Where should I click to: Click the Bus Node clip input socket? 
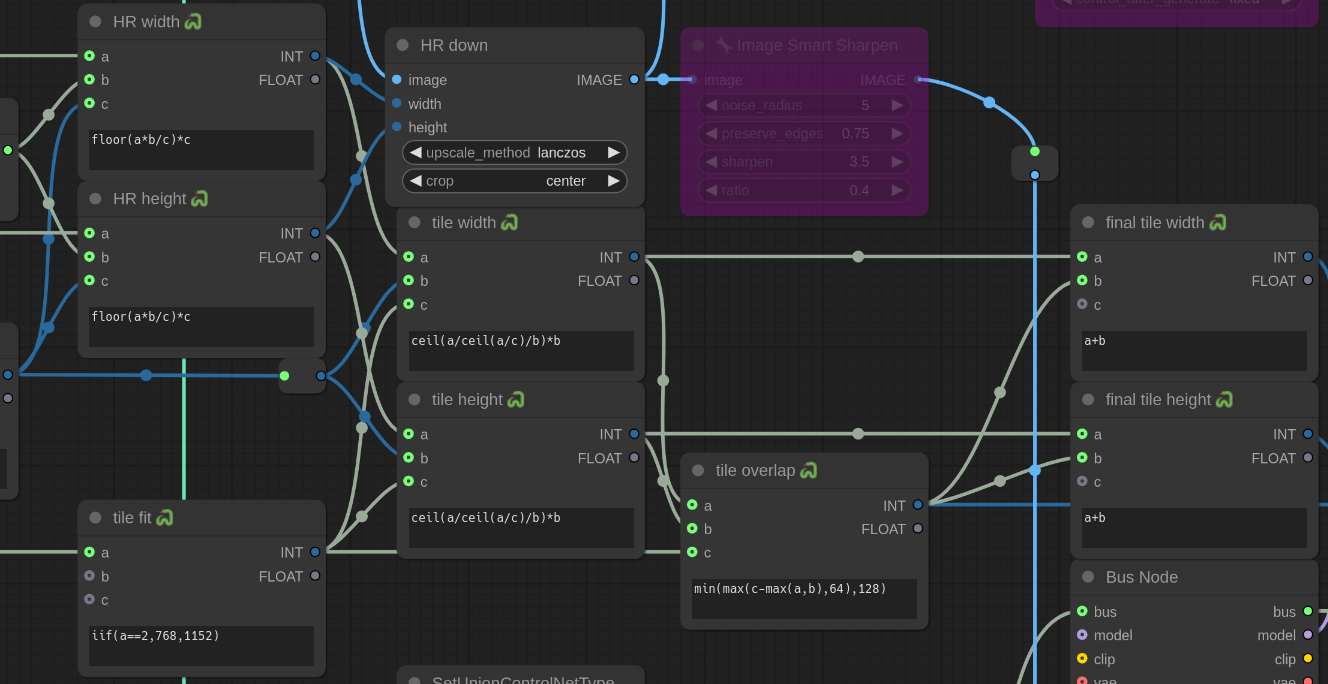tap(1082, 659)
